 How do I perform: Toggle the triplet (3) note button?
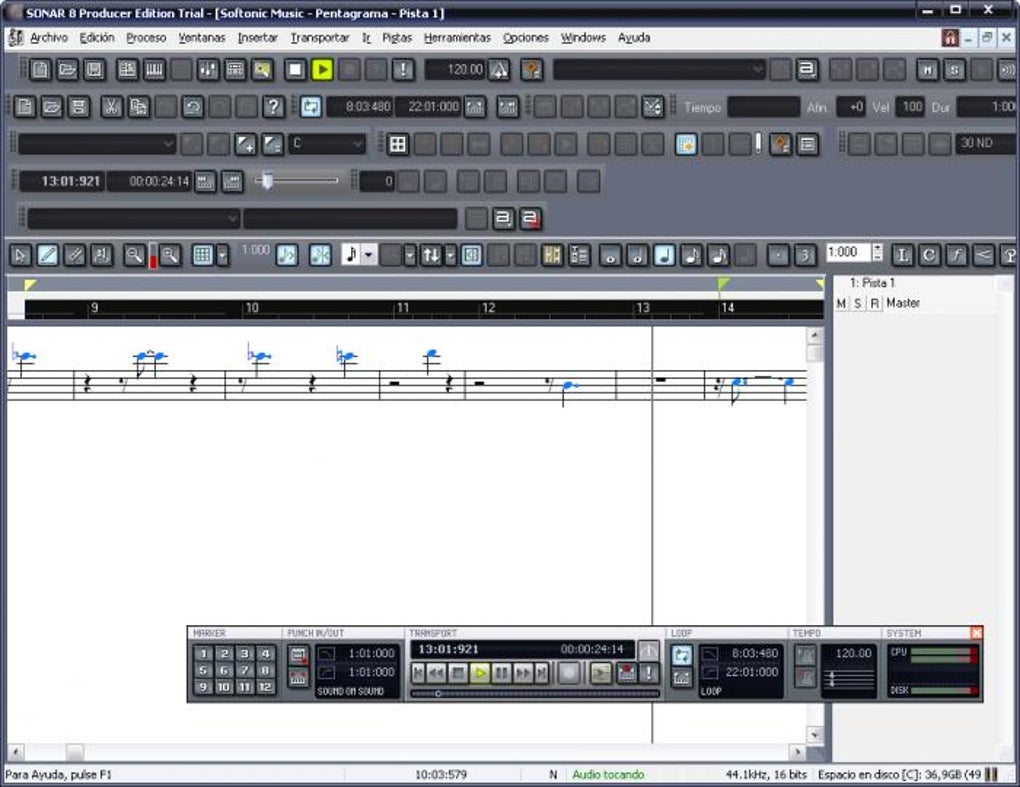point(805,255)
